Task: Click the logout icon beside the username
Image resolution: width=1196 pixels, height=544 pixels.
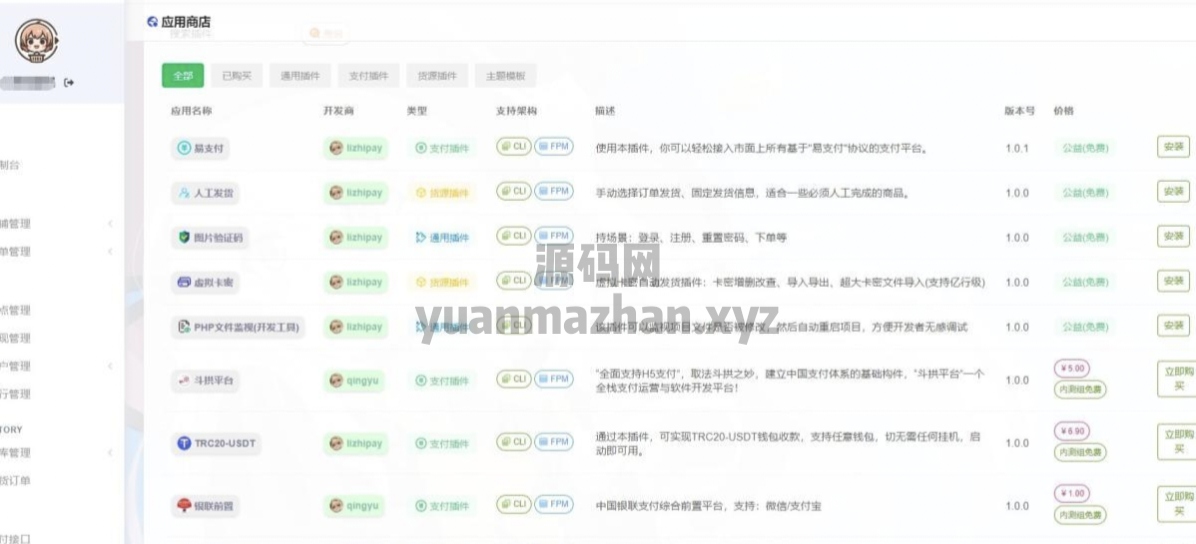Action: (x=69, y=82)
